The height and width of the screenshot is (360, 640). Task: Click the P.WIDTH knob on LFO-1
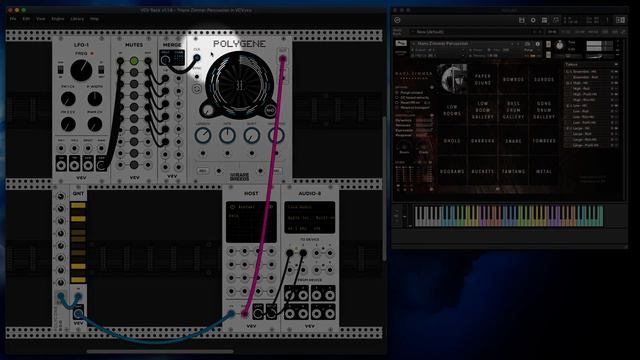click(x=95, y=99)
